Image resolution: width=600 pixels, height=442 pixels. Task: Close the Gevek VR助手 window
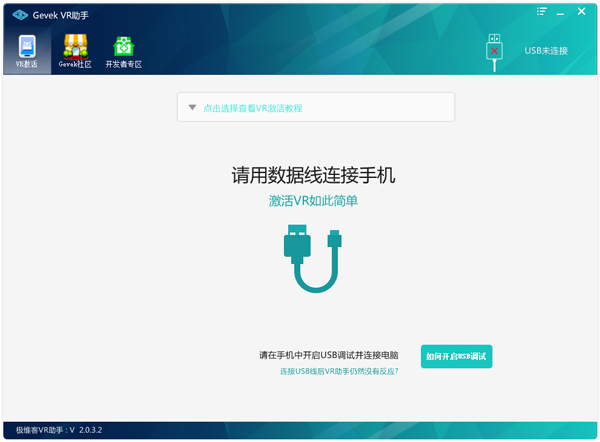click(x=581, y=11)
